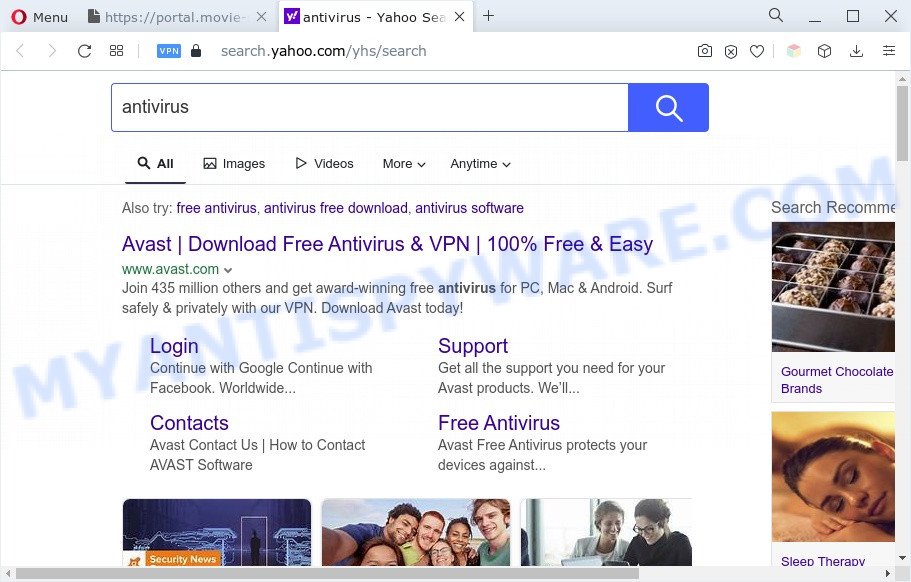Click the horizontal scrollbar left arrow
The height and width of the screenshot is (582, 911).
pos(8,574)
